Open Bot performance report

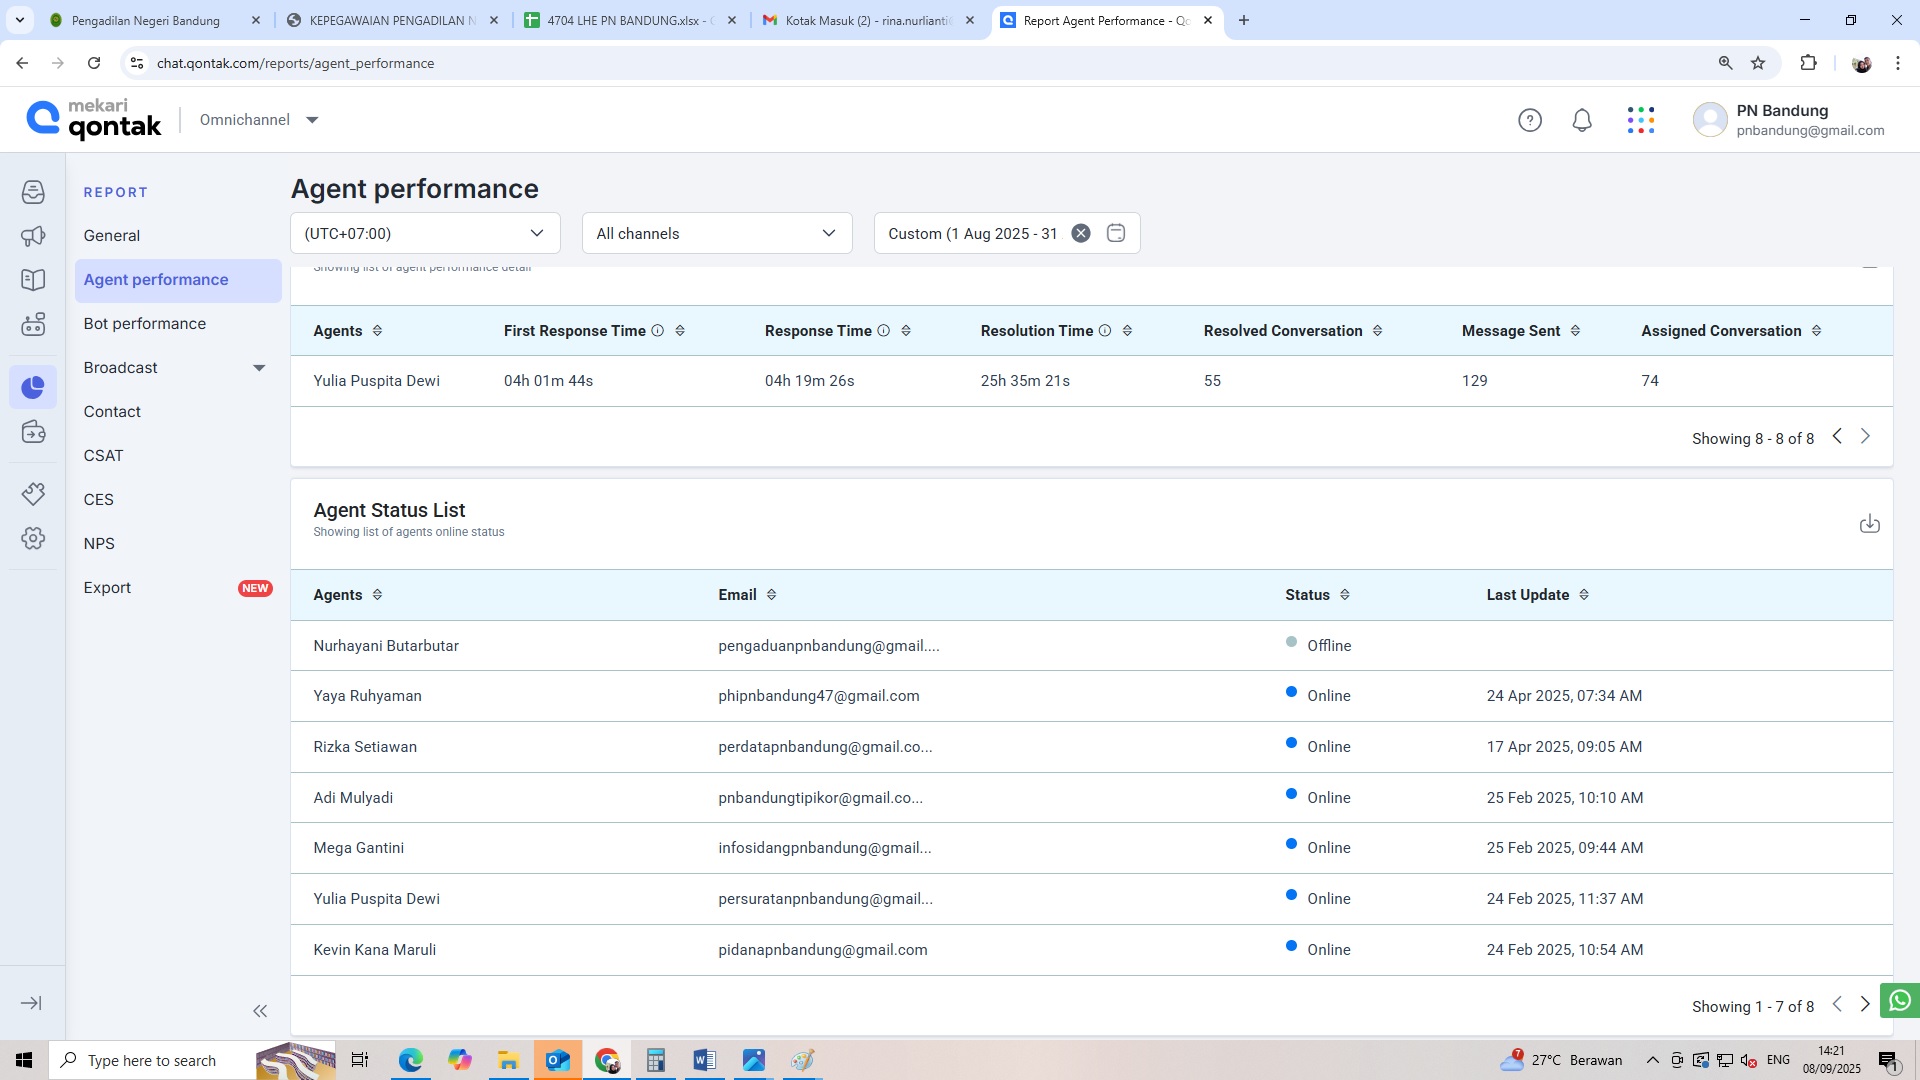[145, 324]
